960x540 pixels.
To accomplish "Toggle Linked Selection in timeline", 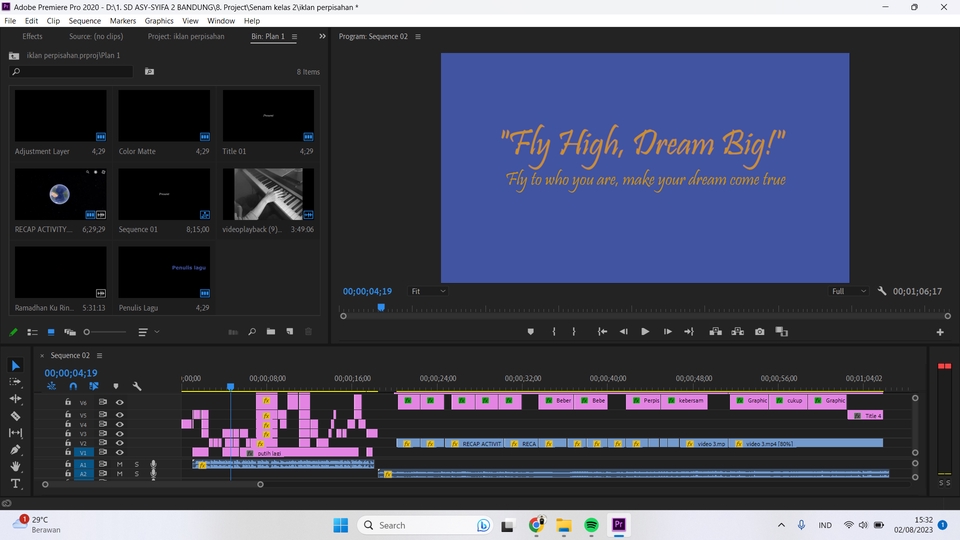I will point(94,386).
